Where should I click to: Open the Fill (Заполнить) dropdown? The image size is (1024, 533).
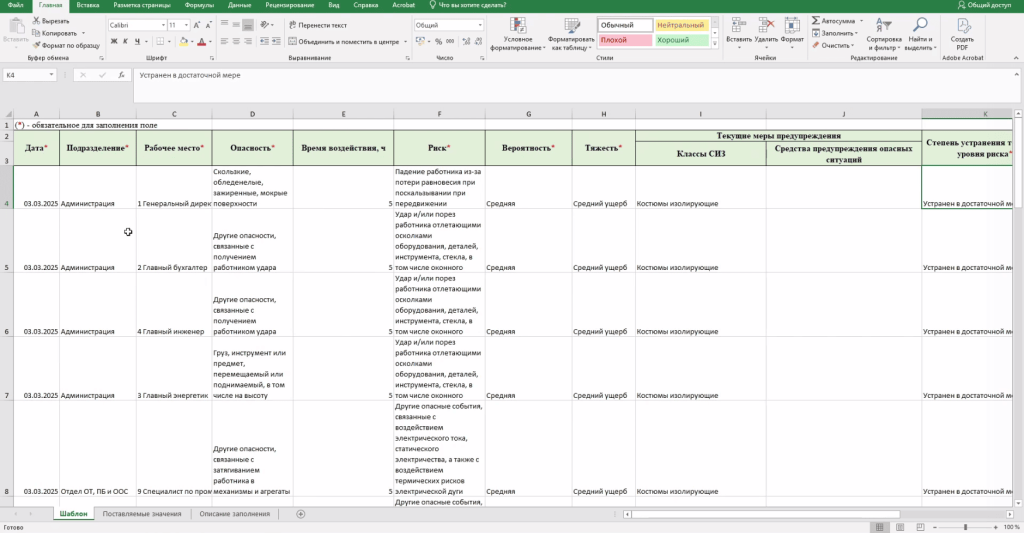[835, 33]
